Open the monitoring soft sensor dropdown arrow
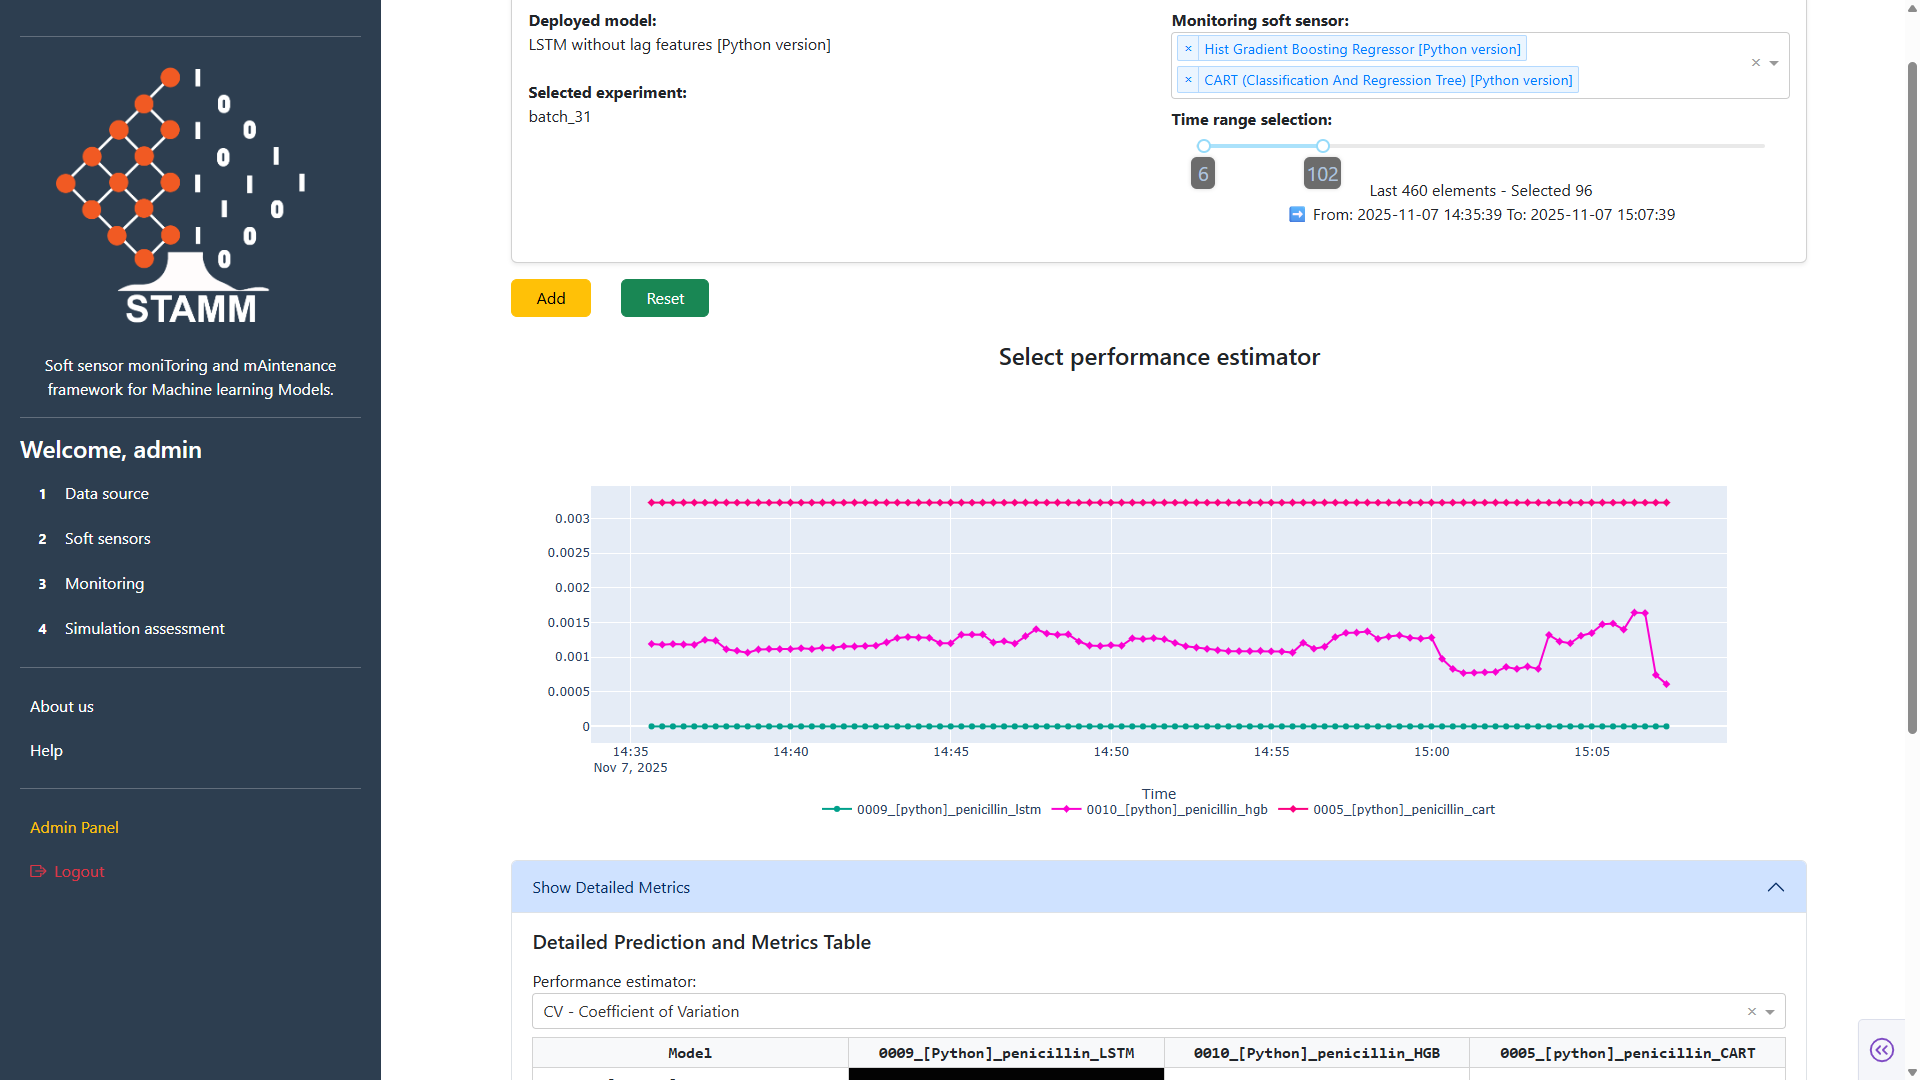Screen dimensions: 1920x1080 (x=1774, y=63)
